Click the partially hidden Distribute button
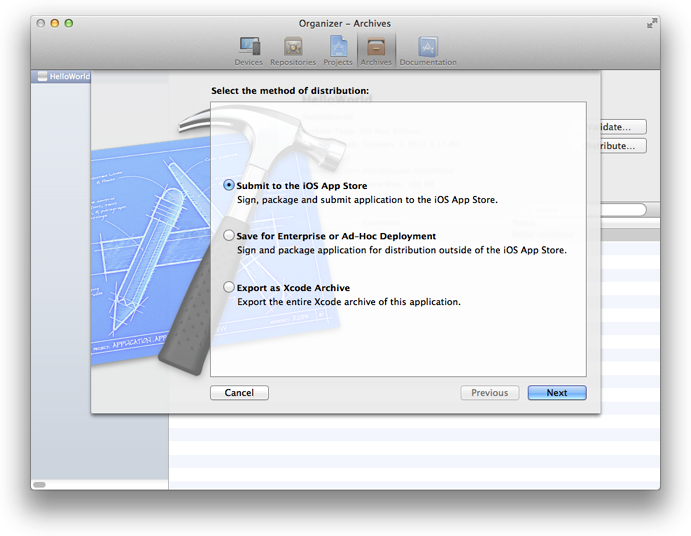The height and width of the screenshot is (536, 691). pyautogui.click(x=623, y=146)
